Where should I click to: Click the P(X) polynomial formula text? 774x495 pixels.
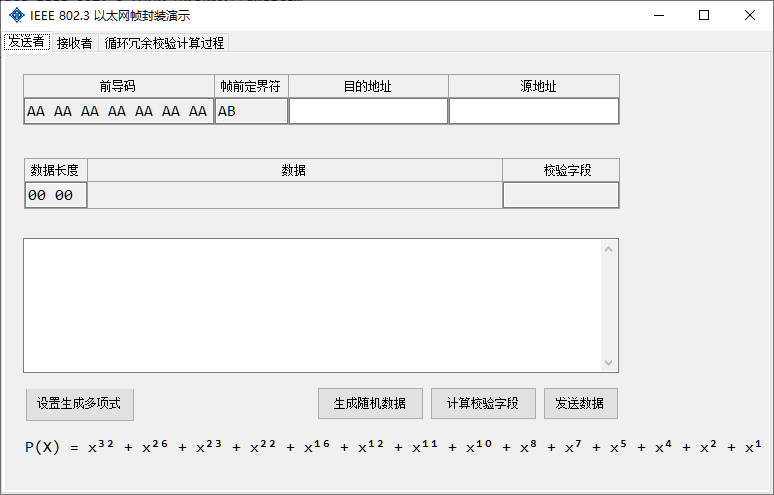click(393, 447)
